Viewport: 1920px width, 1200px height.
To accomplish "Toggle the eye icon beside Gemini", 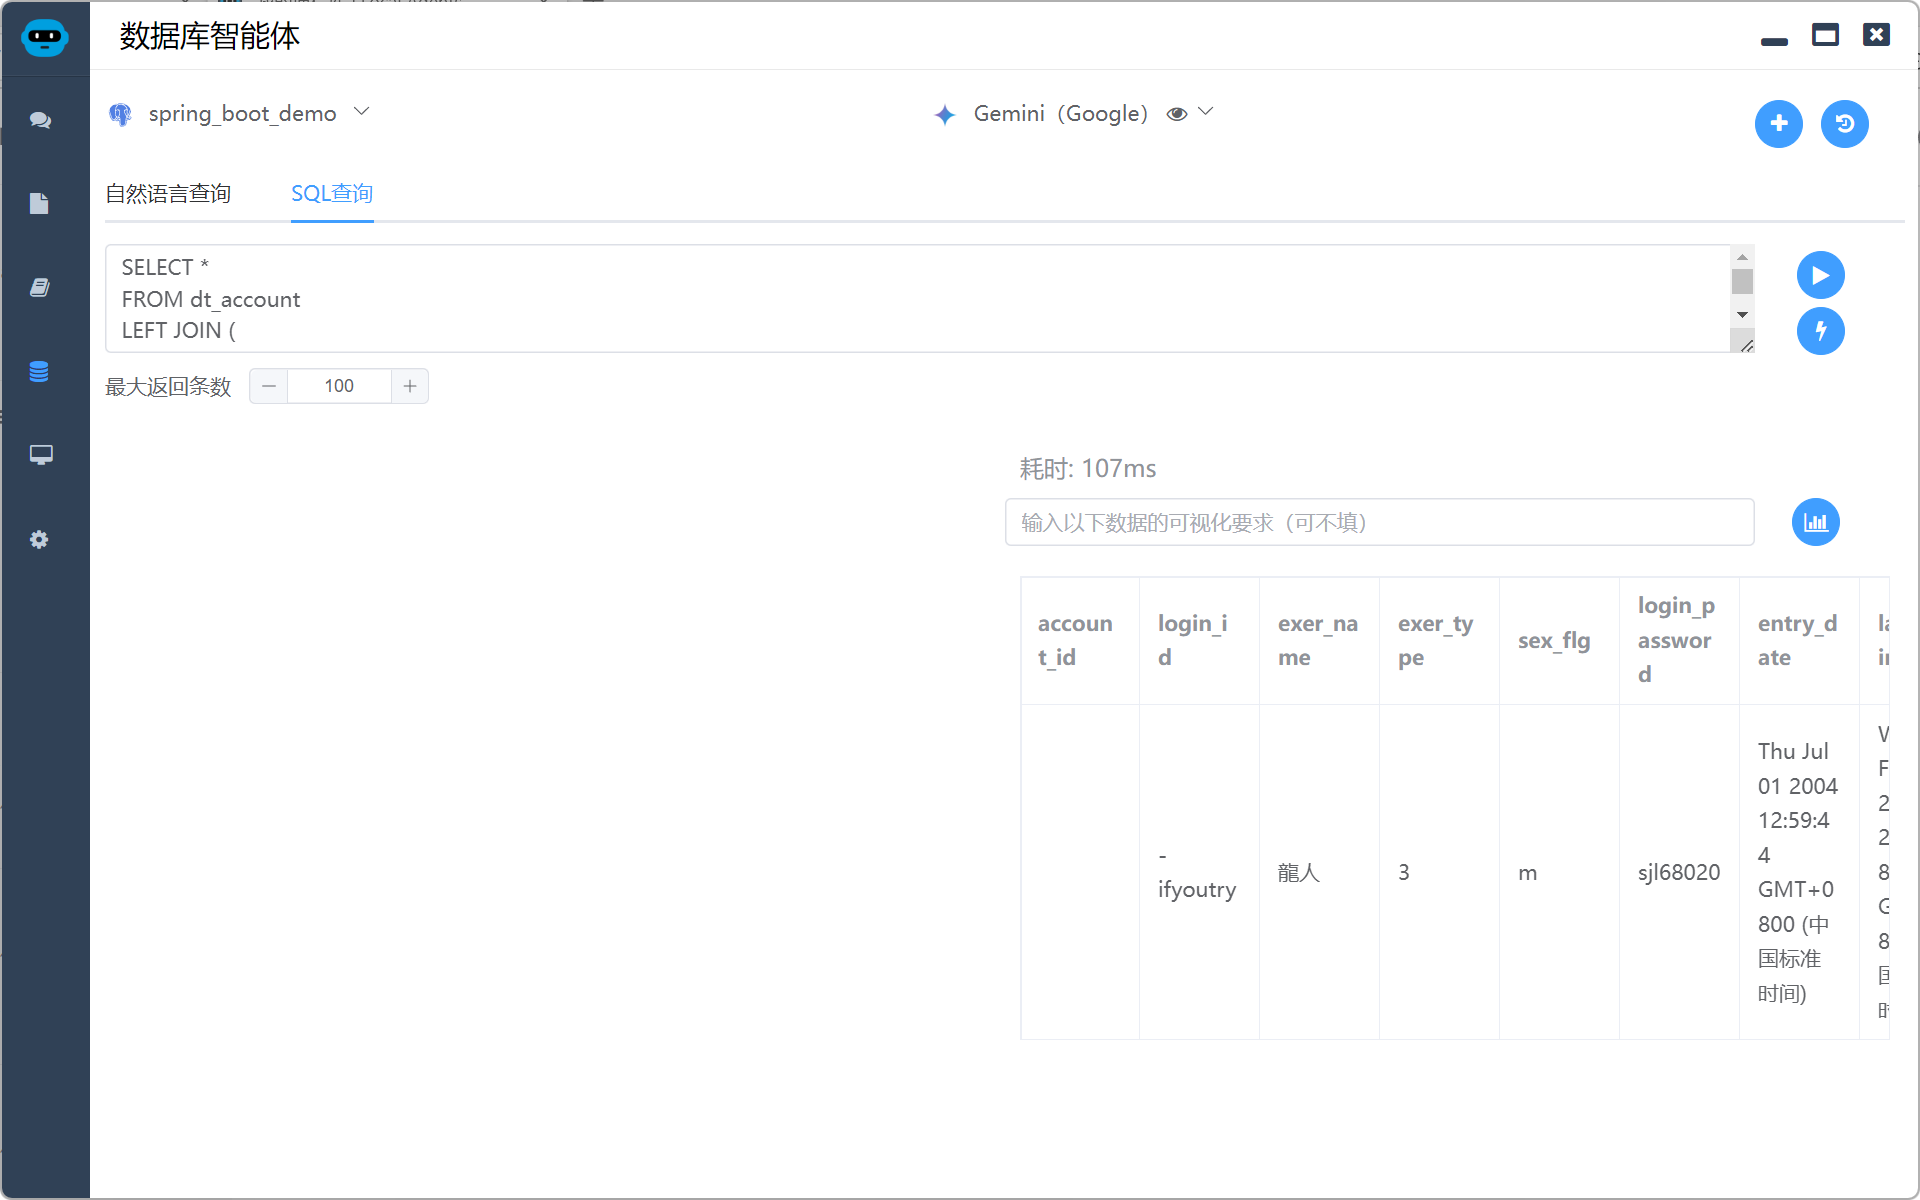I will [1177, 114].
